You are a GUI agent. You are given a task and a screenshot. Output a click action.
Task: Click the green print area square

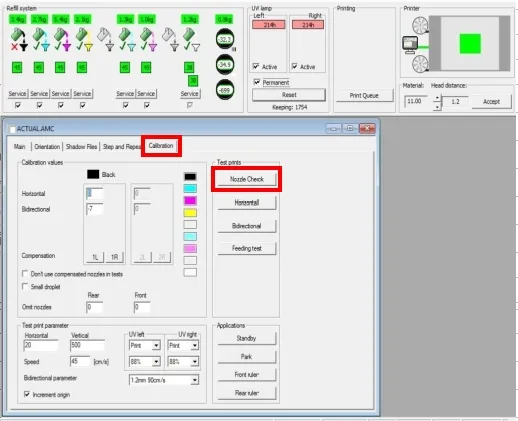[470, 43]
